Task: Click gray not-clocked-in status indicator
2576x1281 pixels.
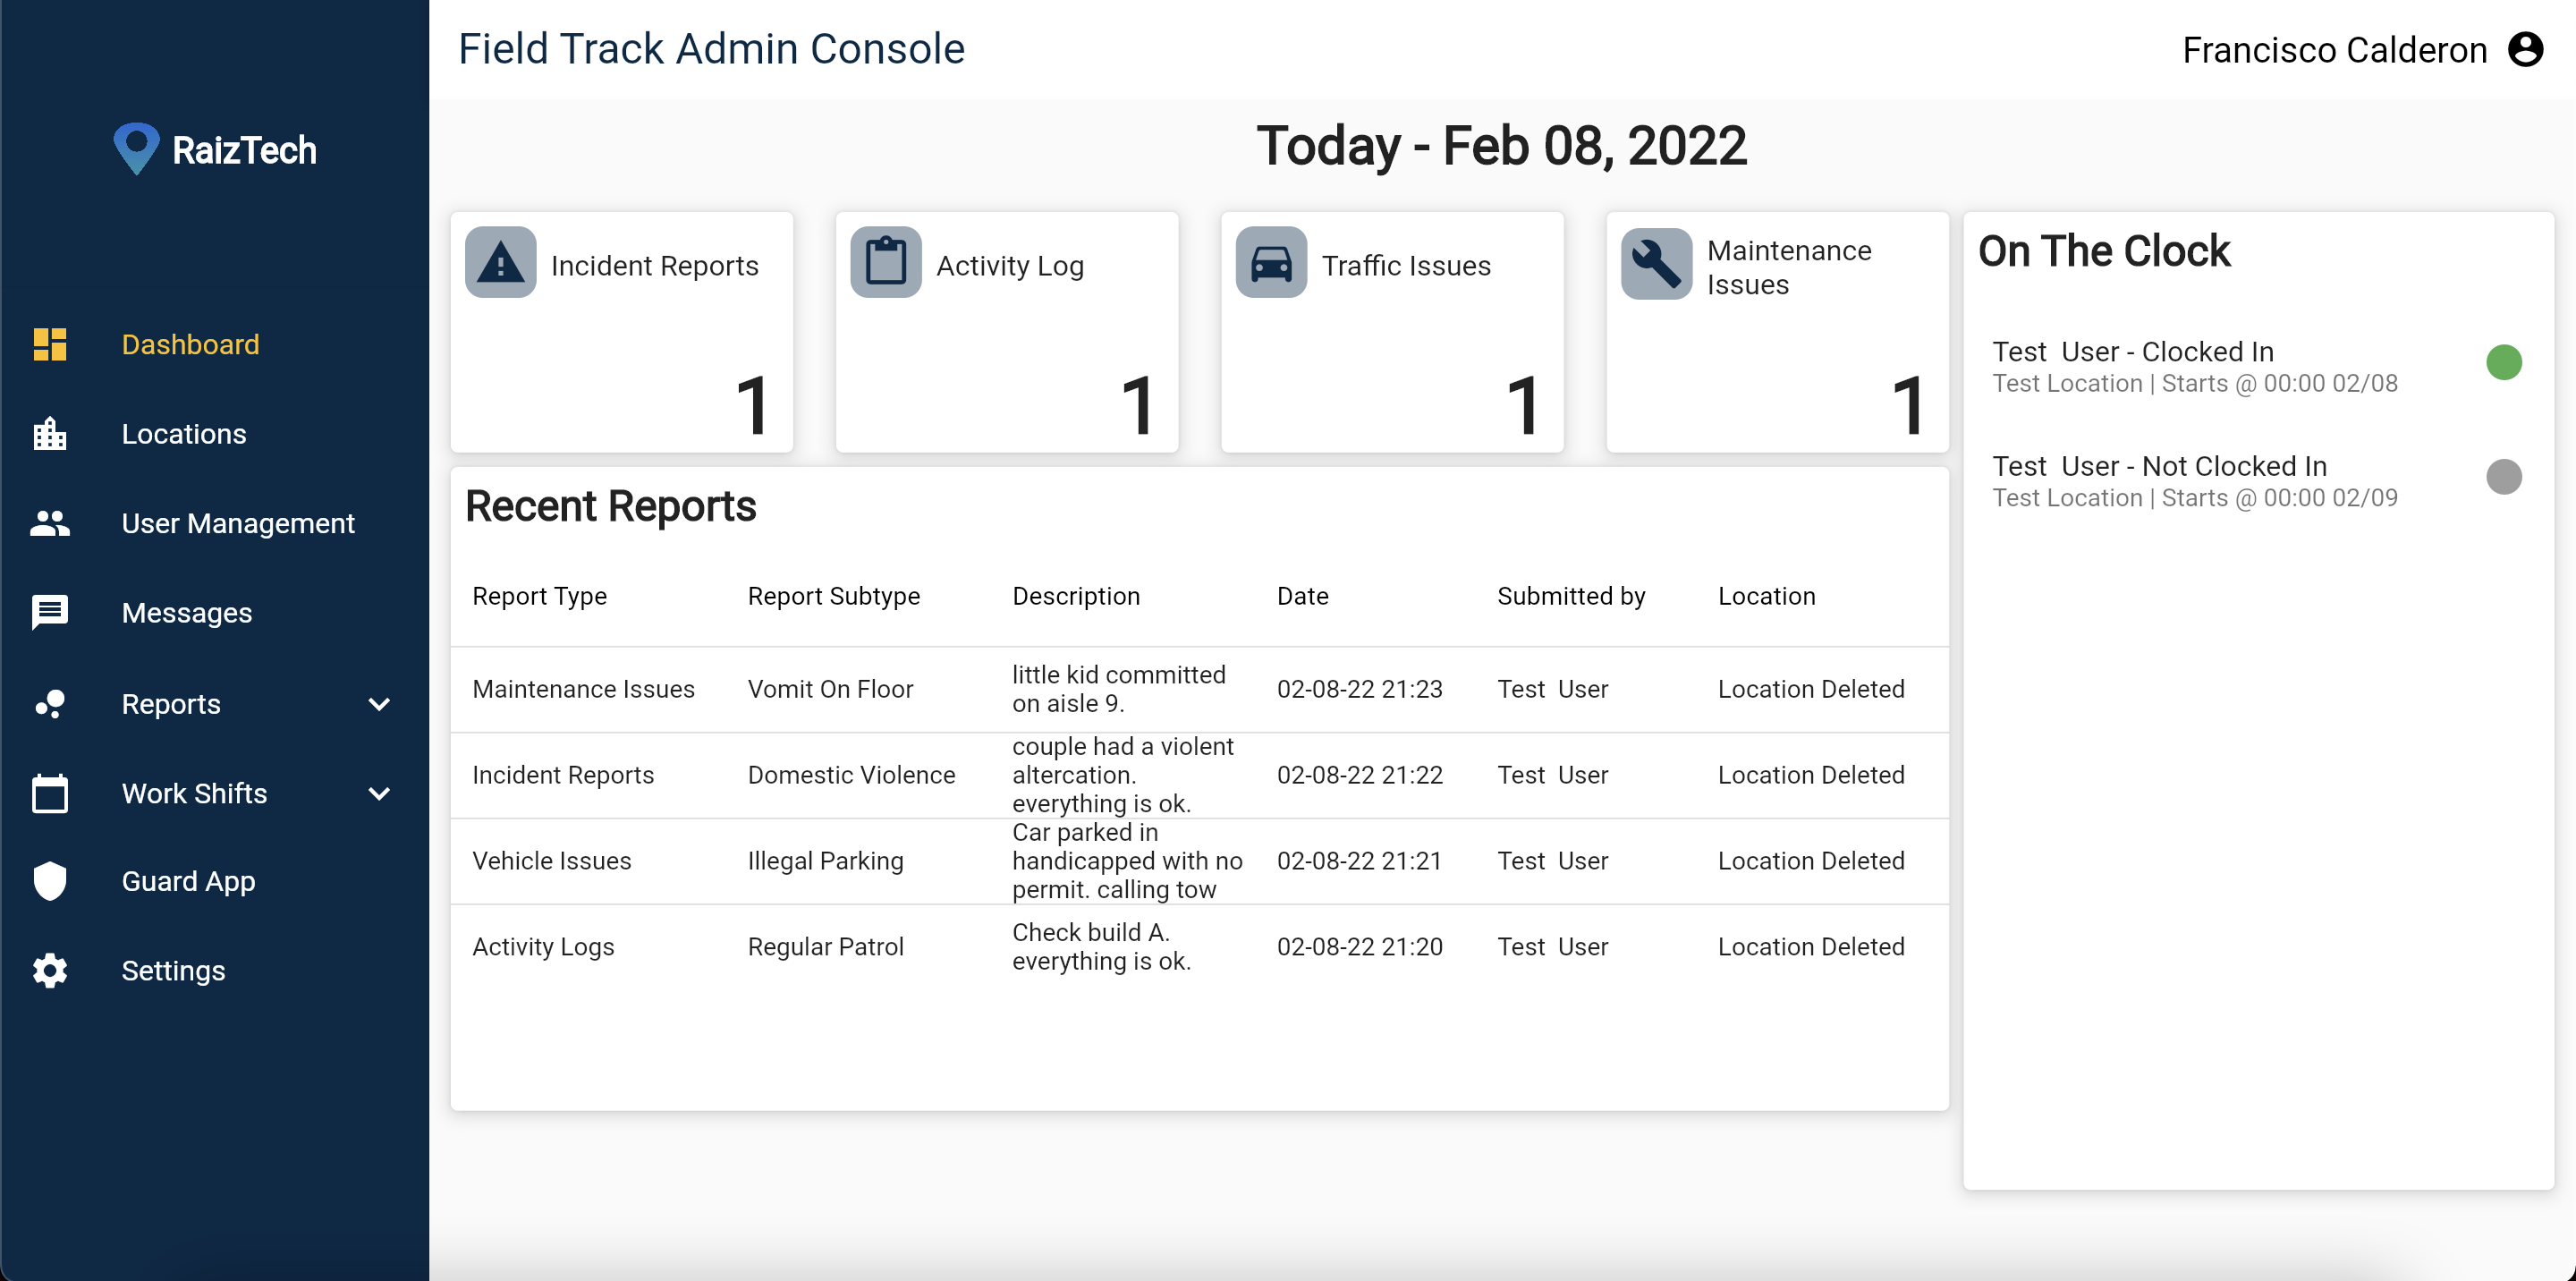Action: click(2503, 476)
